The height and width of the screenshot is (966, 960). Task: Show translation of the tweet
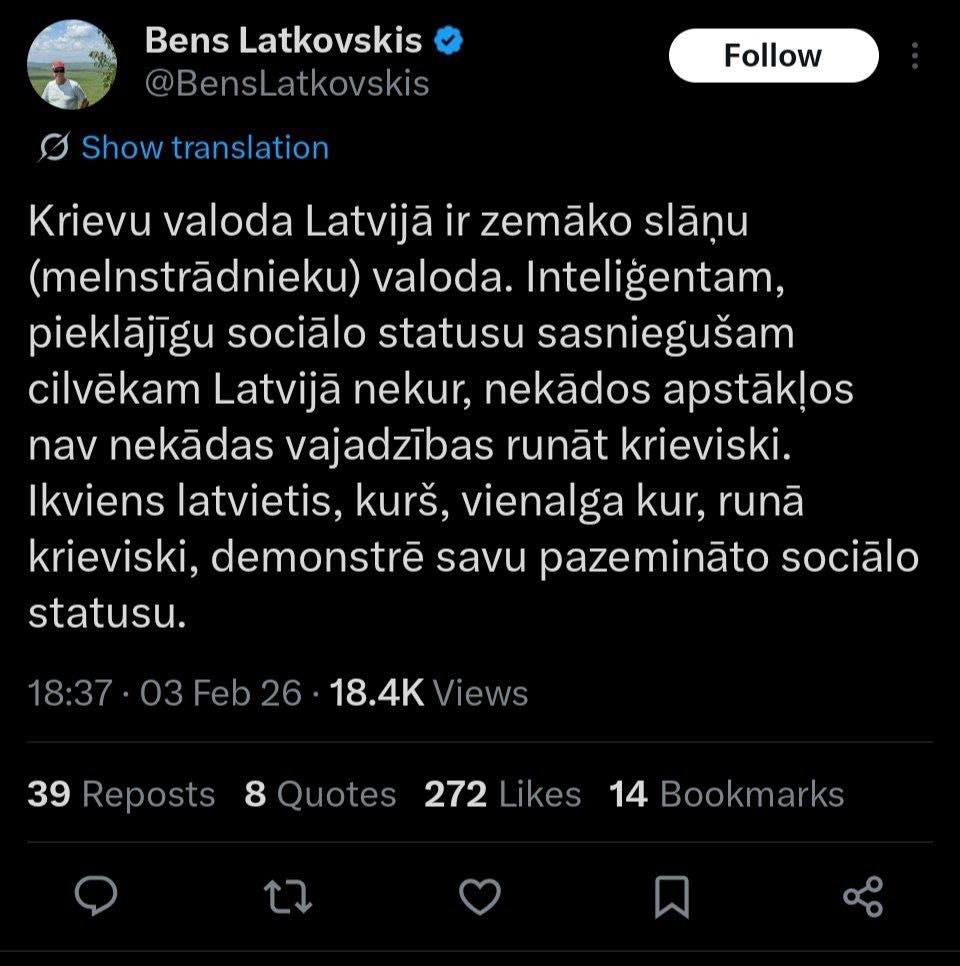tap(204, 148)
